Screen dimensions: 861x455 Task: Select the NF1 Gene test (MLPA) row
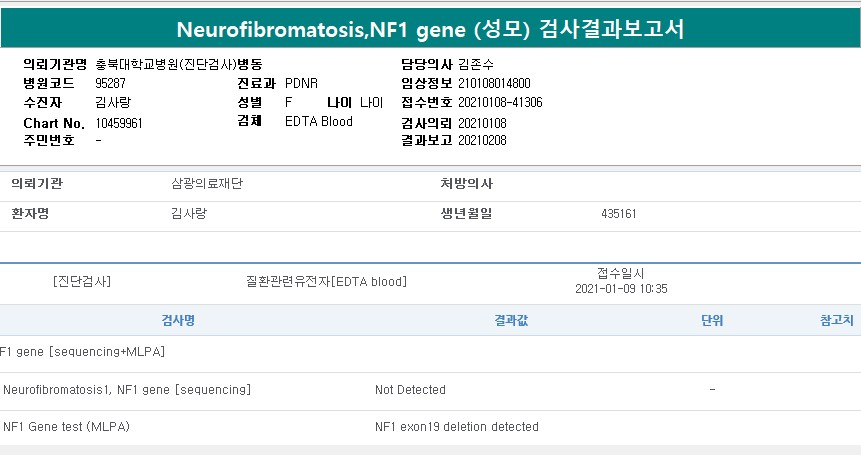tap(67, 427)
